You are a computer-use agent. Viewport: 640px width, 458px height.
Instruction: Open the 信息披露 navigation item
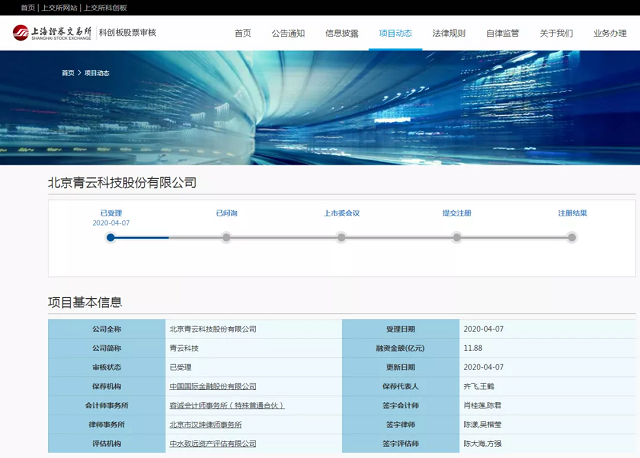coord(342,33)
